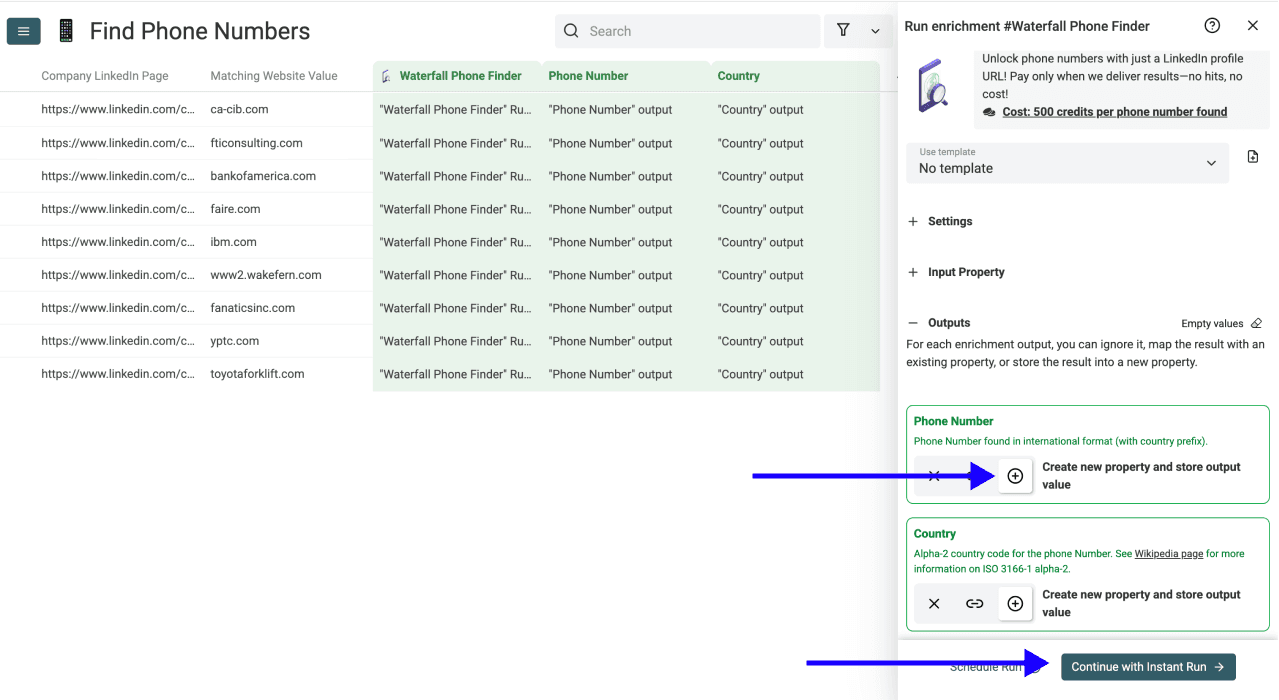This screenshot has height=700, width=1279.
Task: Toggle ignore for the Country output
Action: click(933, 602)
